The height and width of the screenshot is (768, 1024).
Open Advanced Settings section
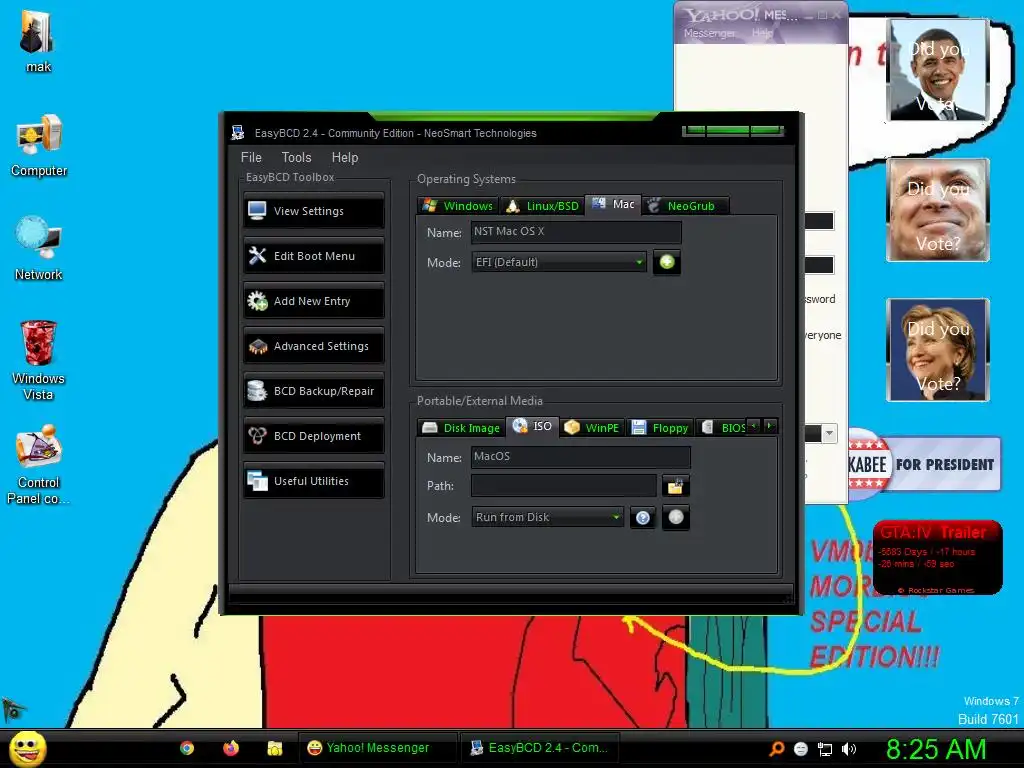[x=314, y=346]
